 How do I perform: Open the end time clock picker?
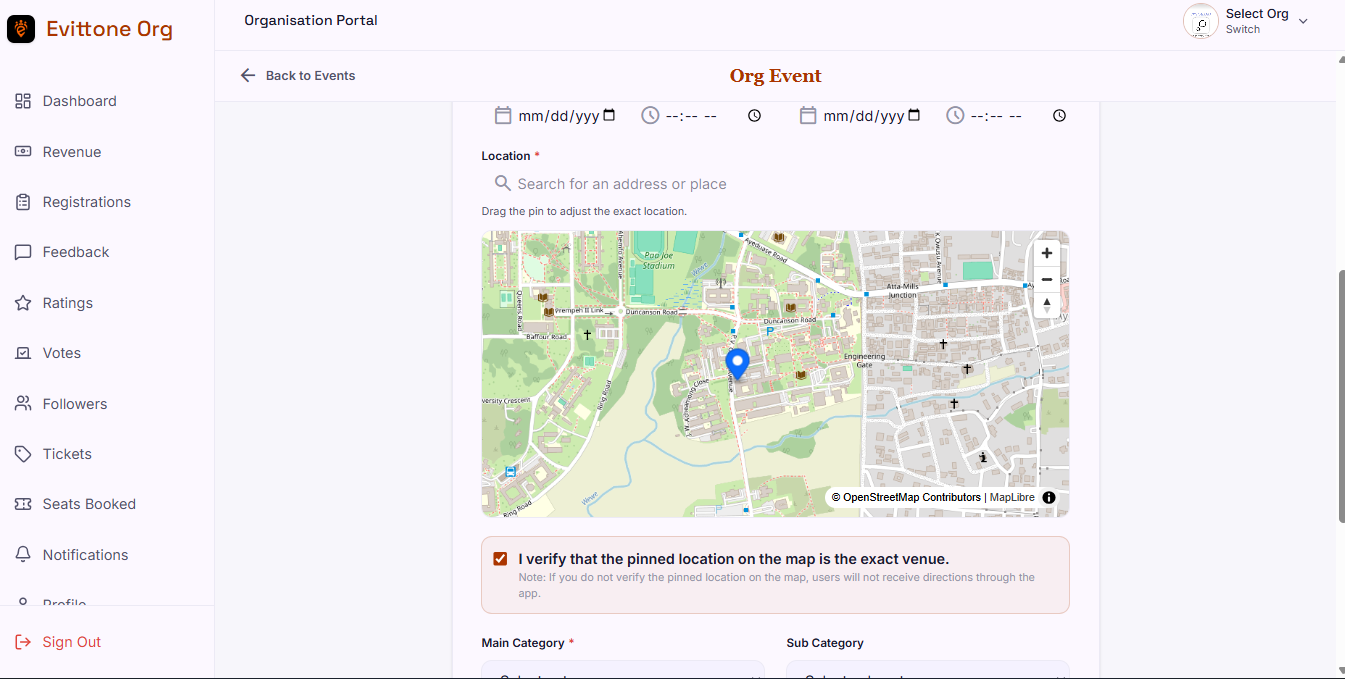[1059, 115]
